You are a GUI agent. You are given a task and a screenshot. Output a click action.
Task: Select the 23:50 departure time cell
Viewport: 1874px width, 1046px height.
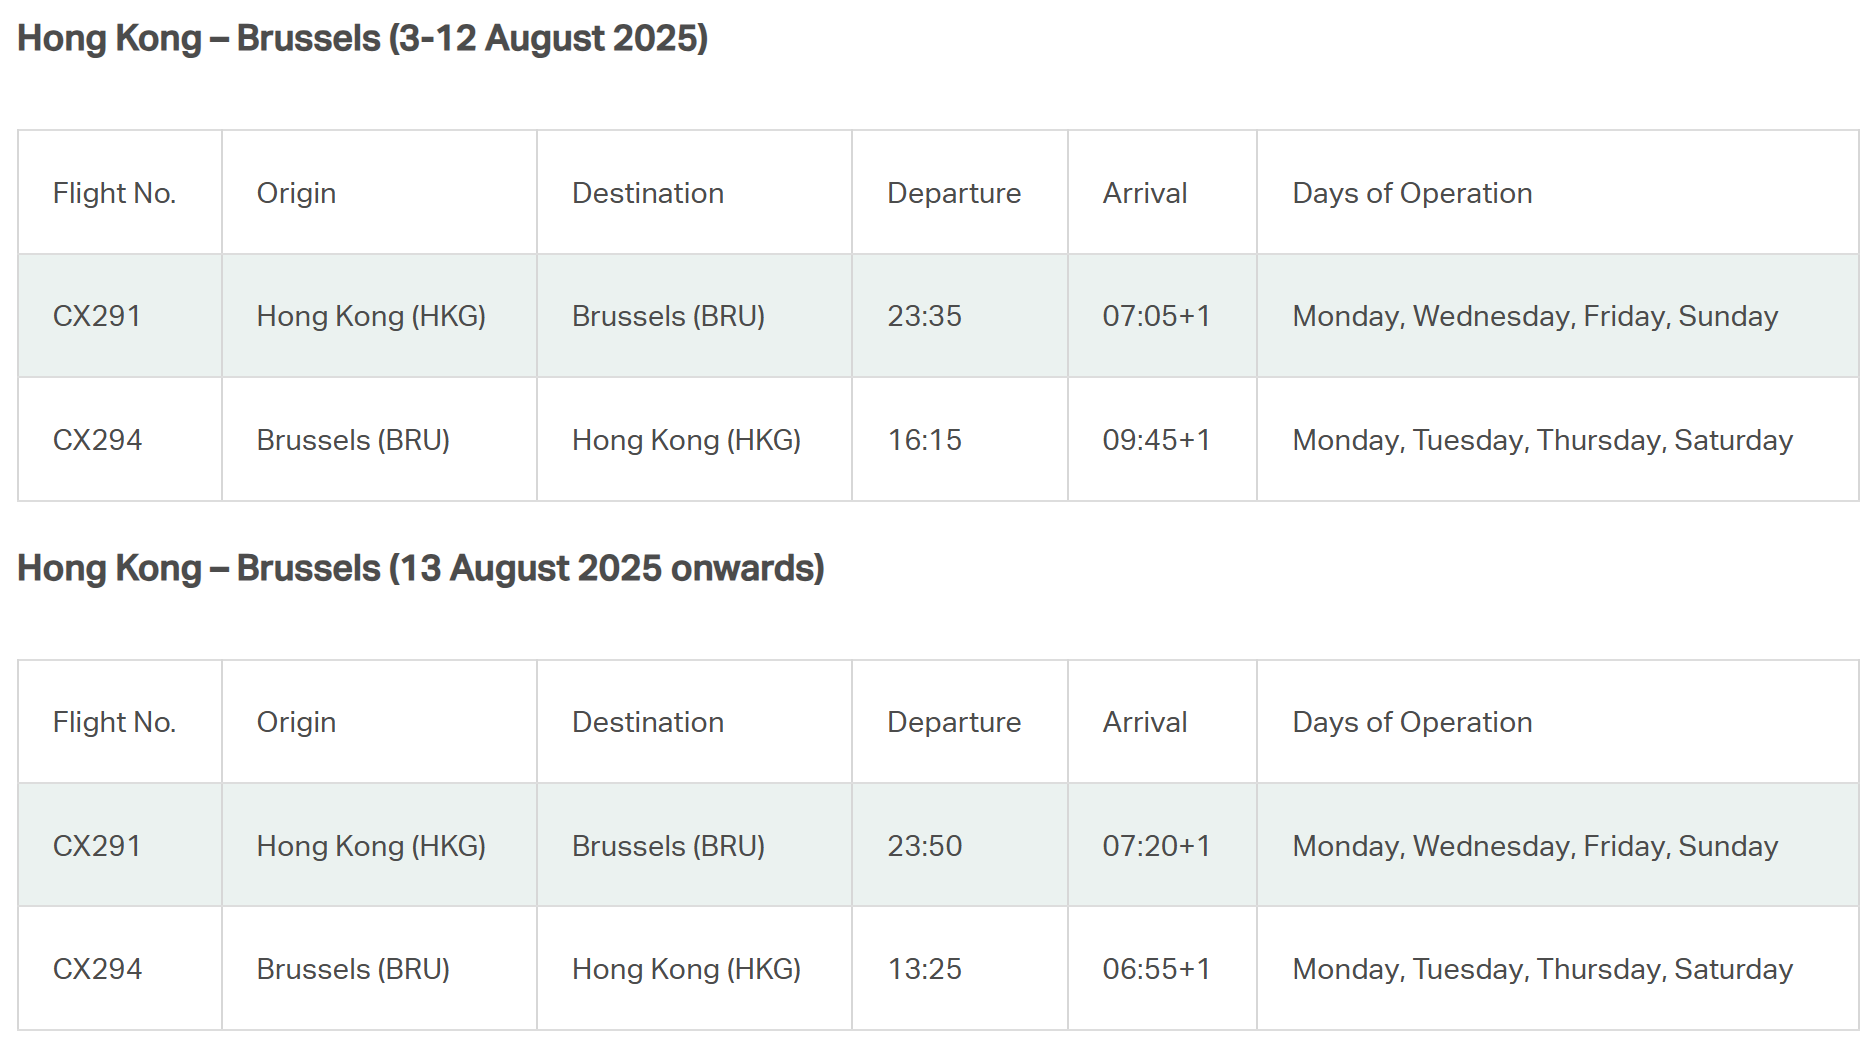coord(924,846)
